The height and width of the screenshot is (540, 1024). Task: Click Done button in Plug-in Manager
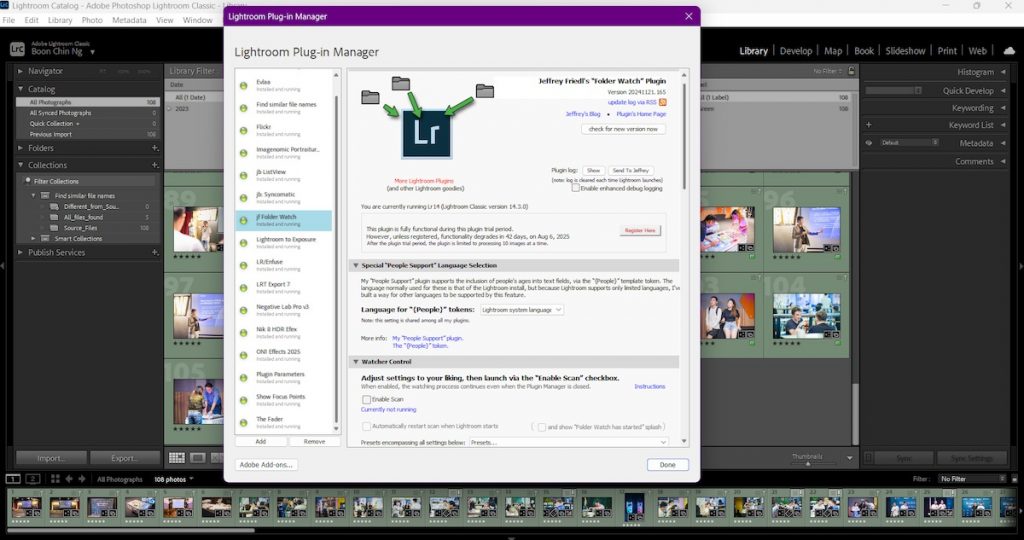(x=667, y=465)
